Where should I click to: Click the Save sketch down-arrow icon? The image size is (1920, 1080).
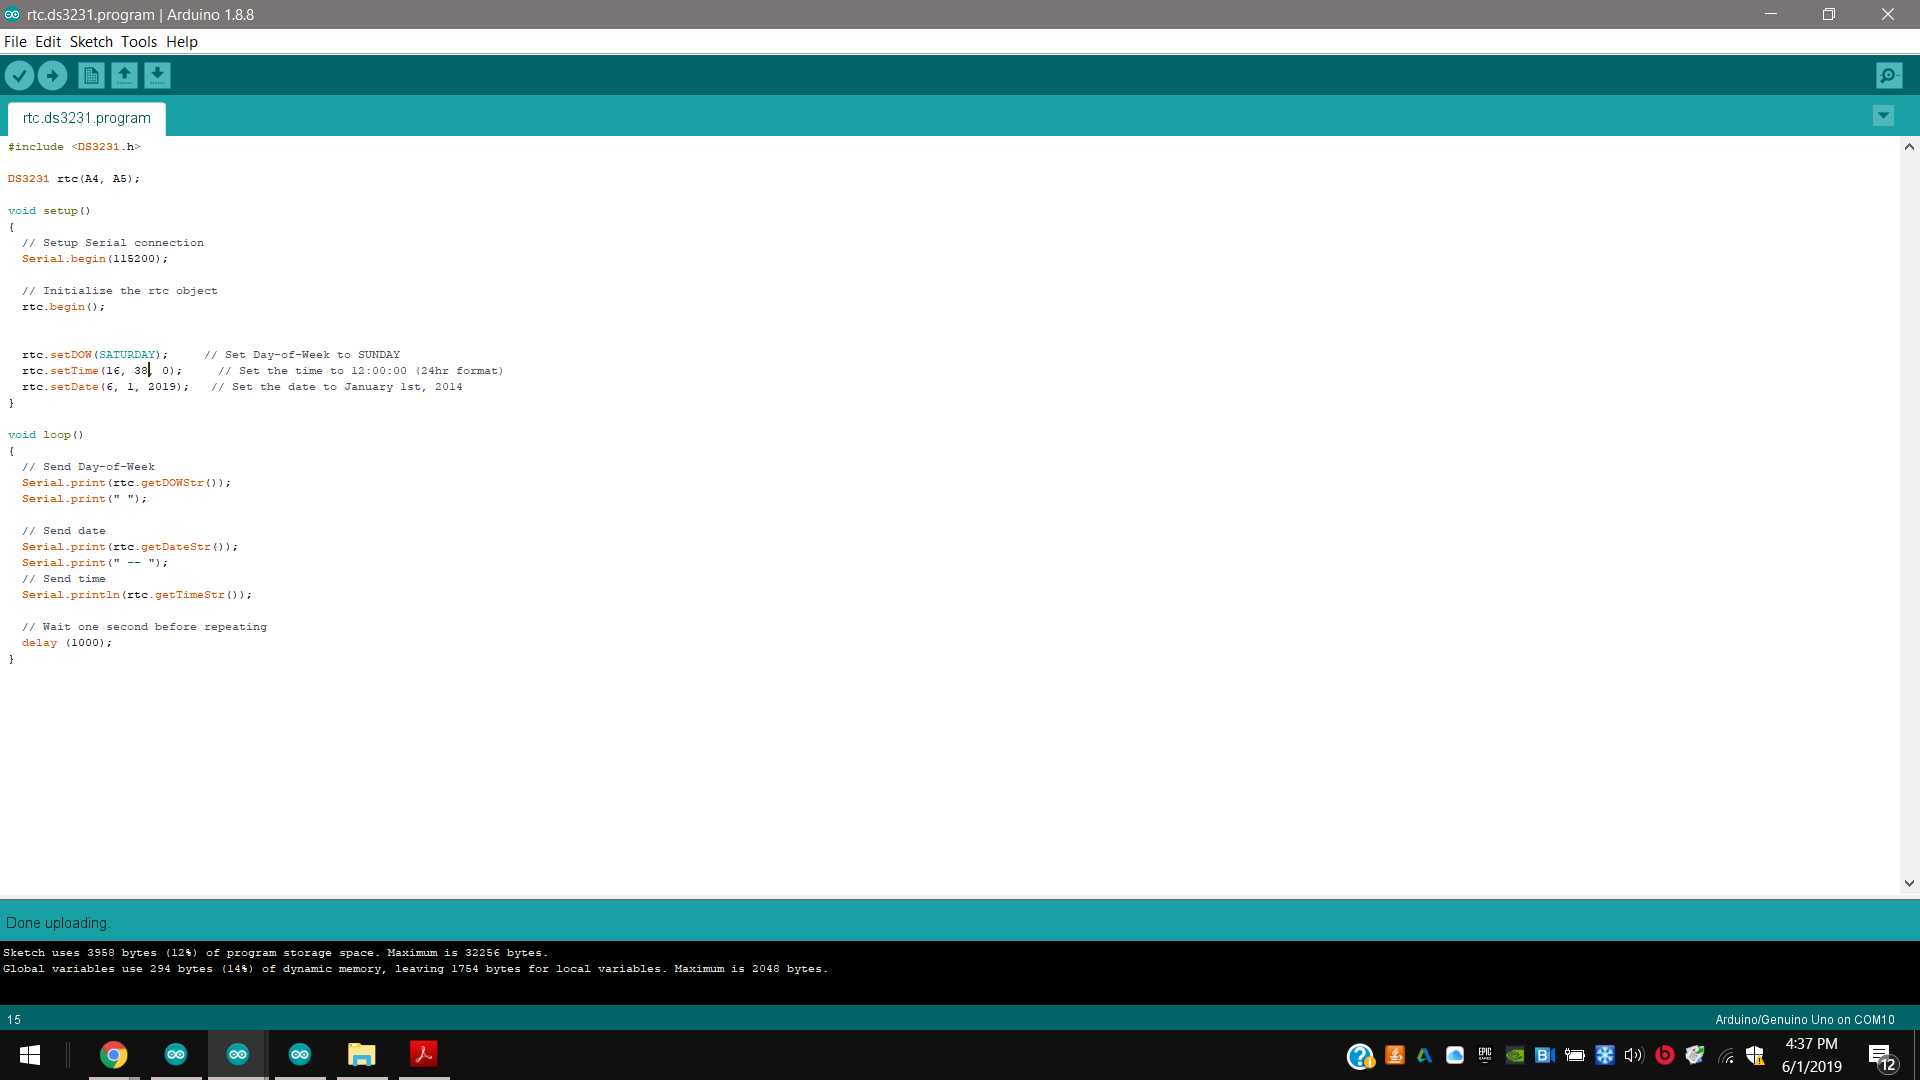pyautogui.click(x=157, y=75)
